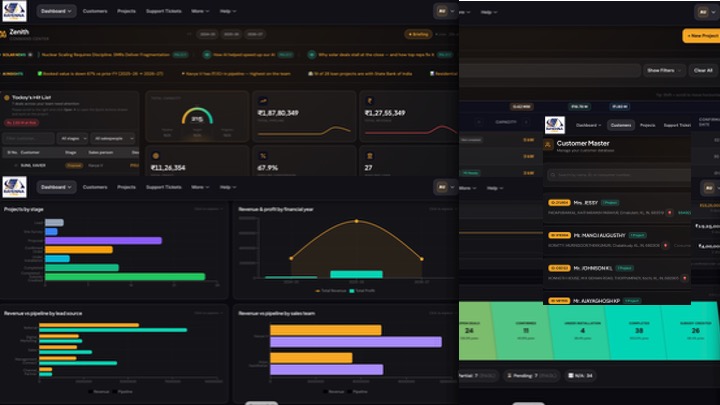720x405 pixels.
Task: Open the avatar menu in the charts dashboard navbar
Action: click(444, 187)
